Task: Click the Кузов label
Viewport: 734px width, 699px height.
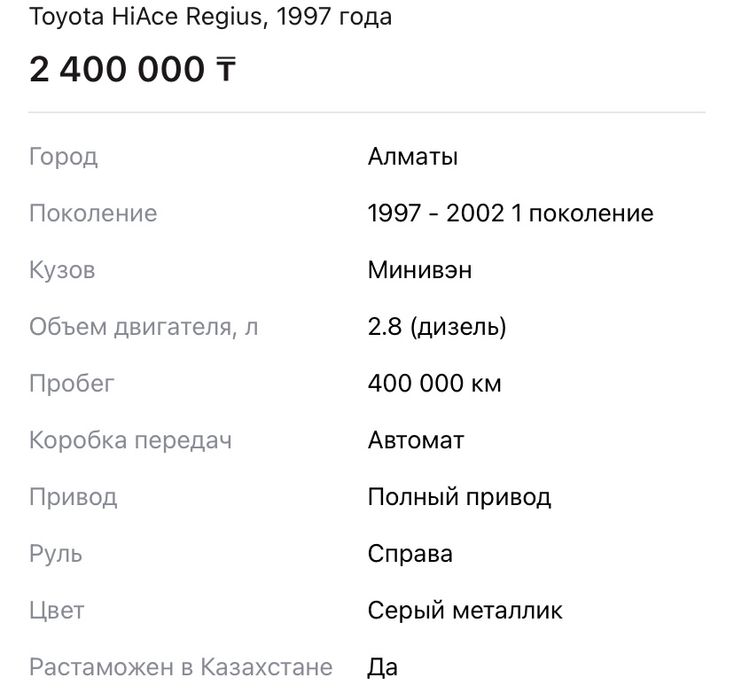Action: [62, 271]
